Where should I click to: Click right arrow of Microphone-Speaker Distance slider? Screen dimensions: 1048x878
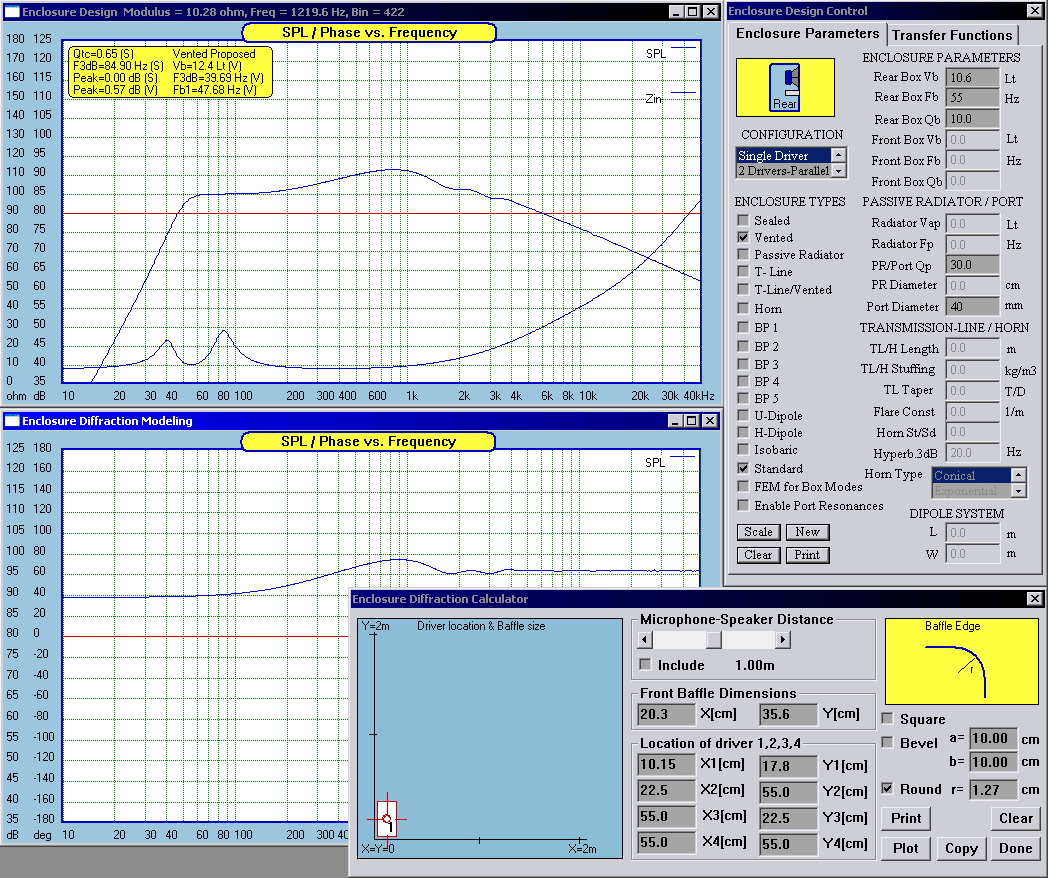785,640
